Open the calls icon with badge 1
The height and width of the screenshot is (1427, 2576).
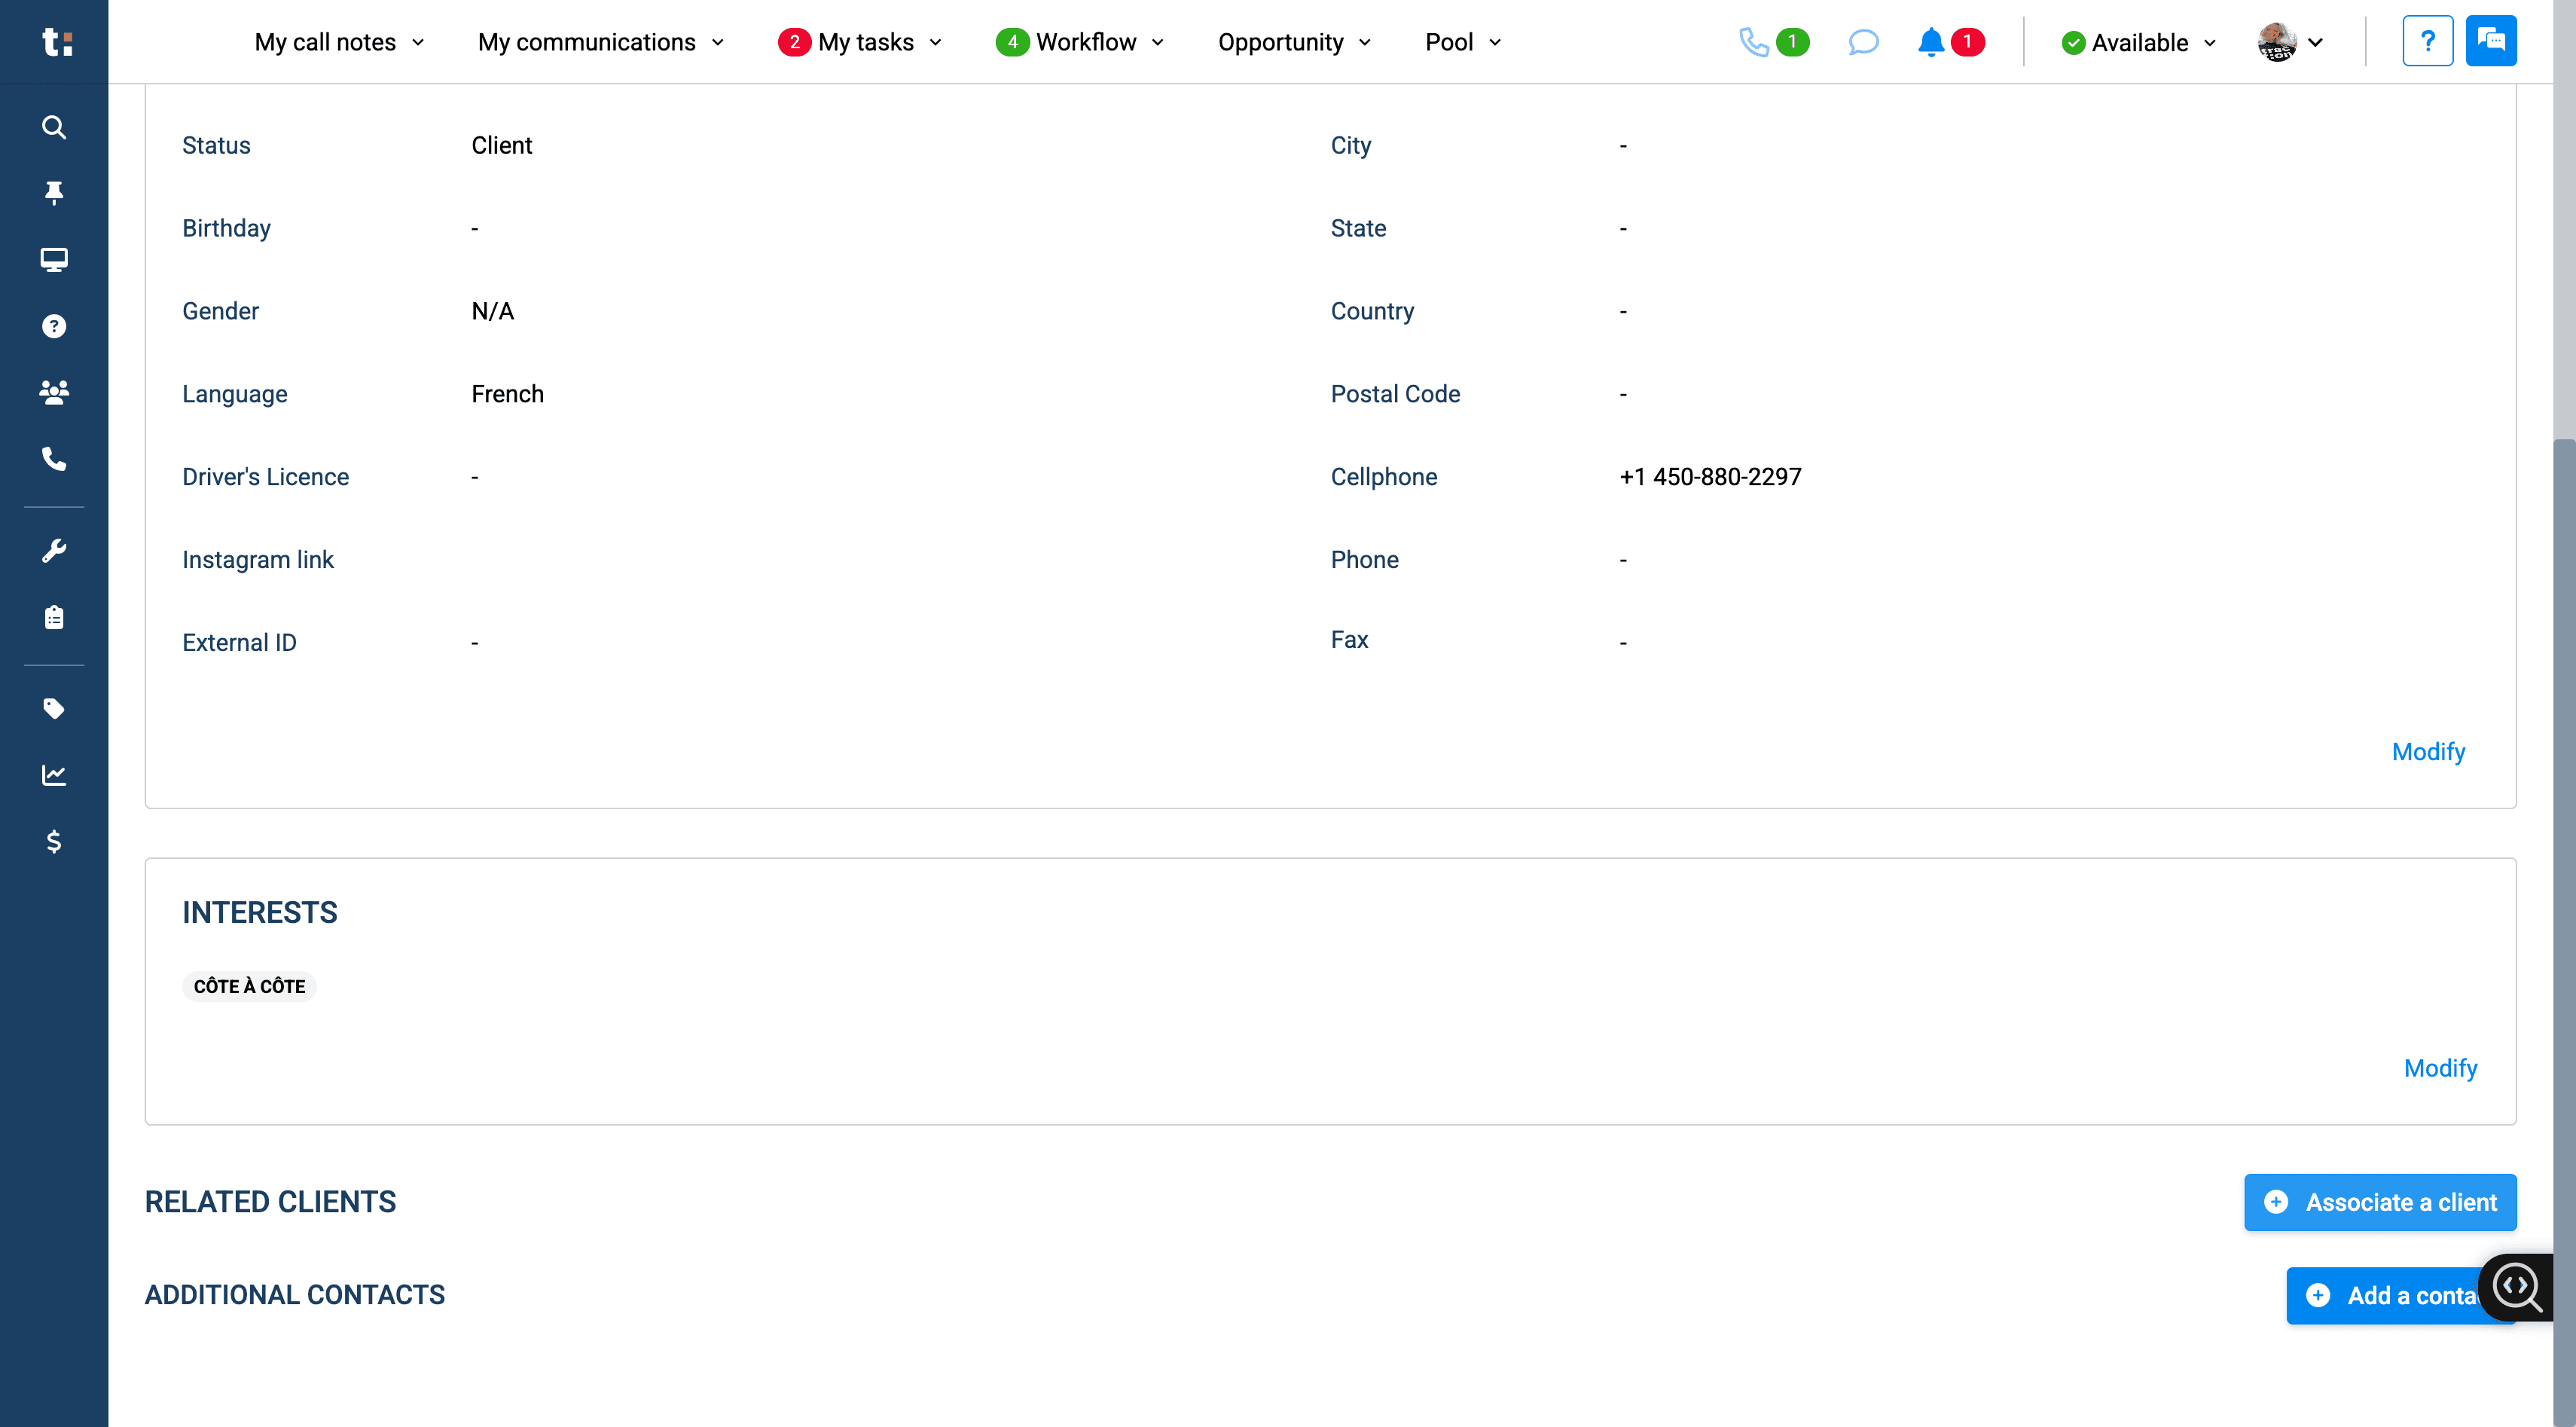click(1773, 42)
